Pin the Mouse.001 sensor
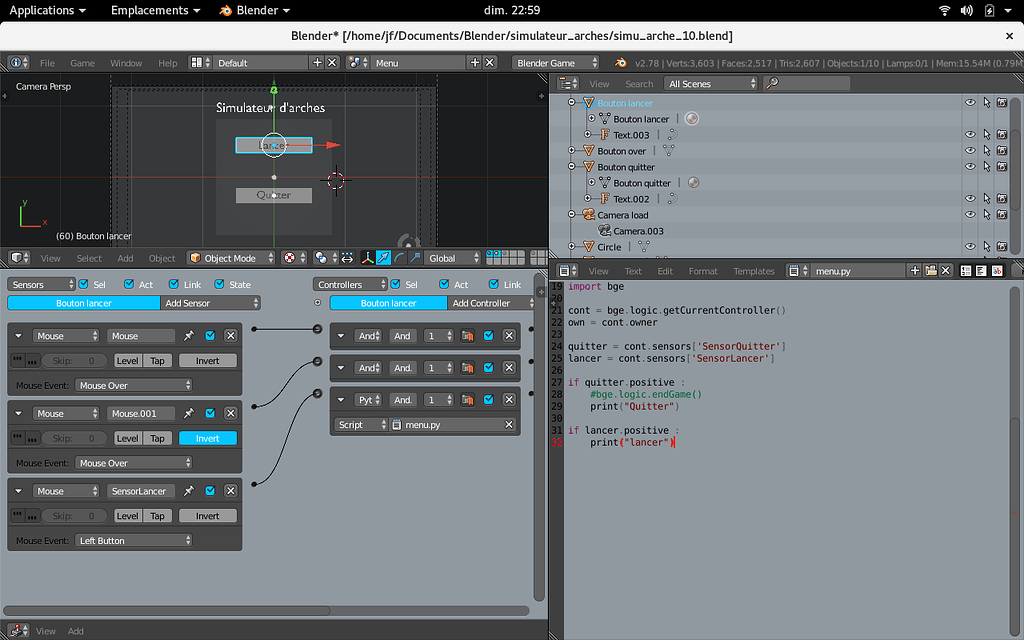The width and height of the screenshot is (1024, 640). [189, 413]
